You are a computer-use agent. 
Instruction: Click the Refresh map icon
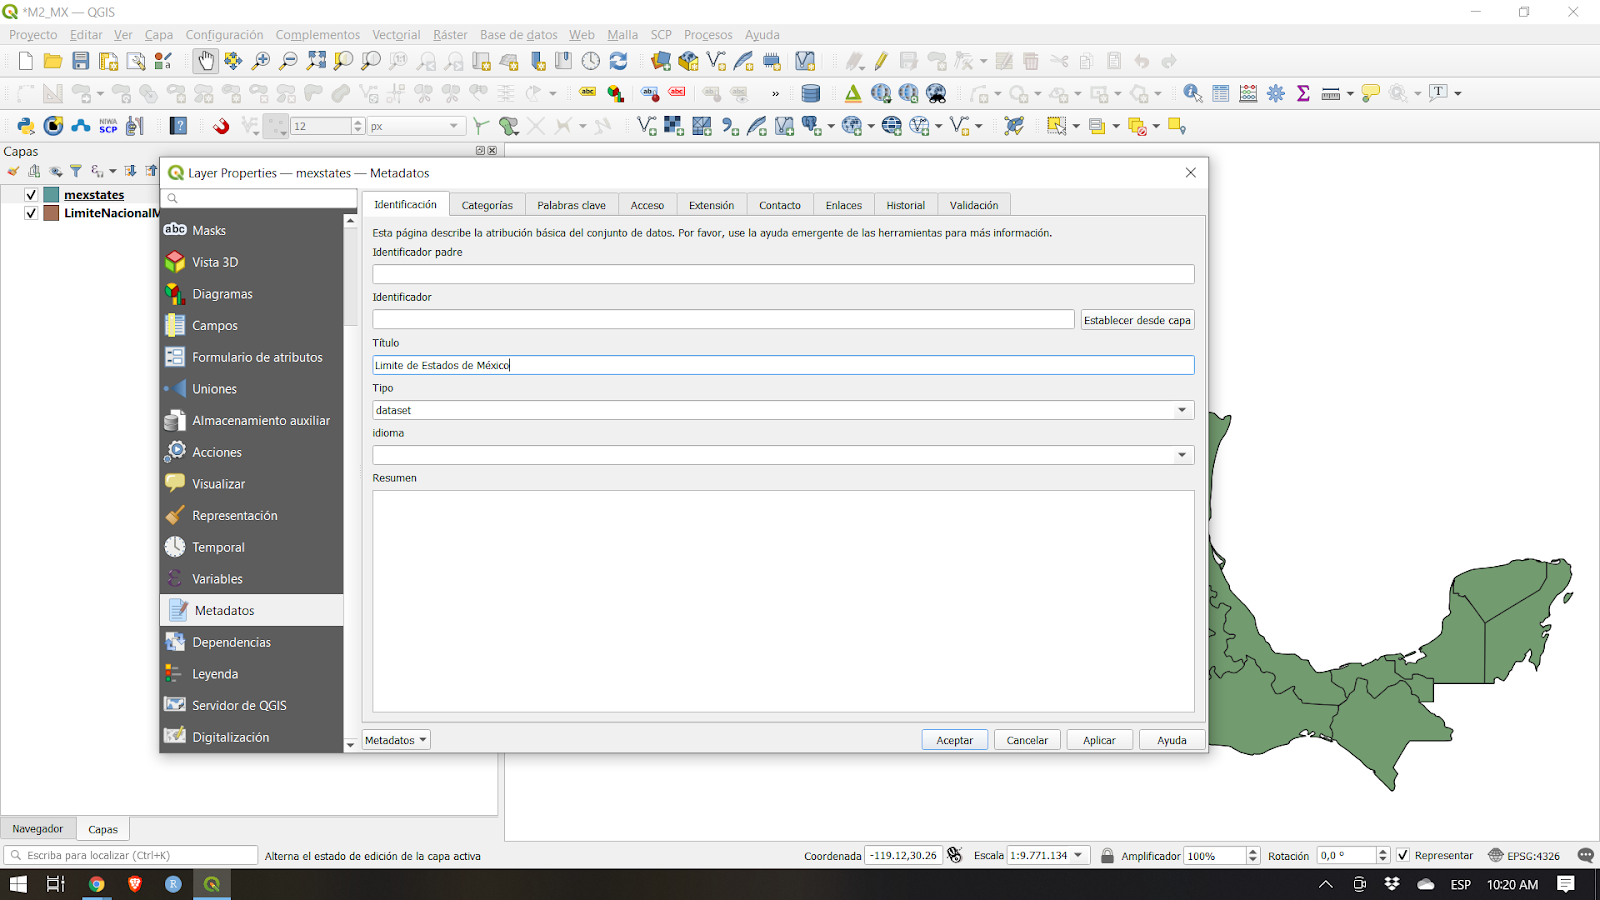coord(619,61)
